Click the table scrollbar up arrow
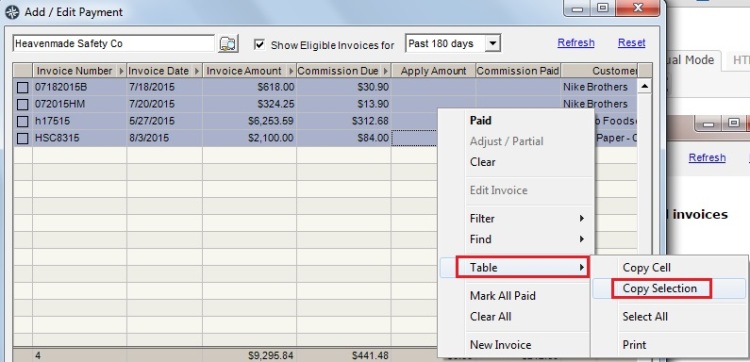750x362 pixels. click(x=645, y=87)
